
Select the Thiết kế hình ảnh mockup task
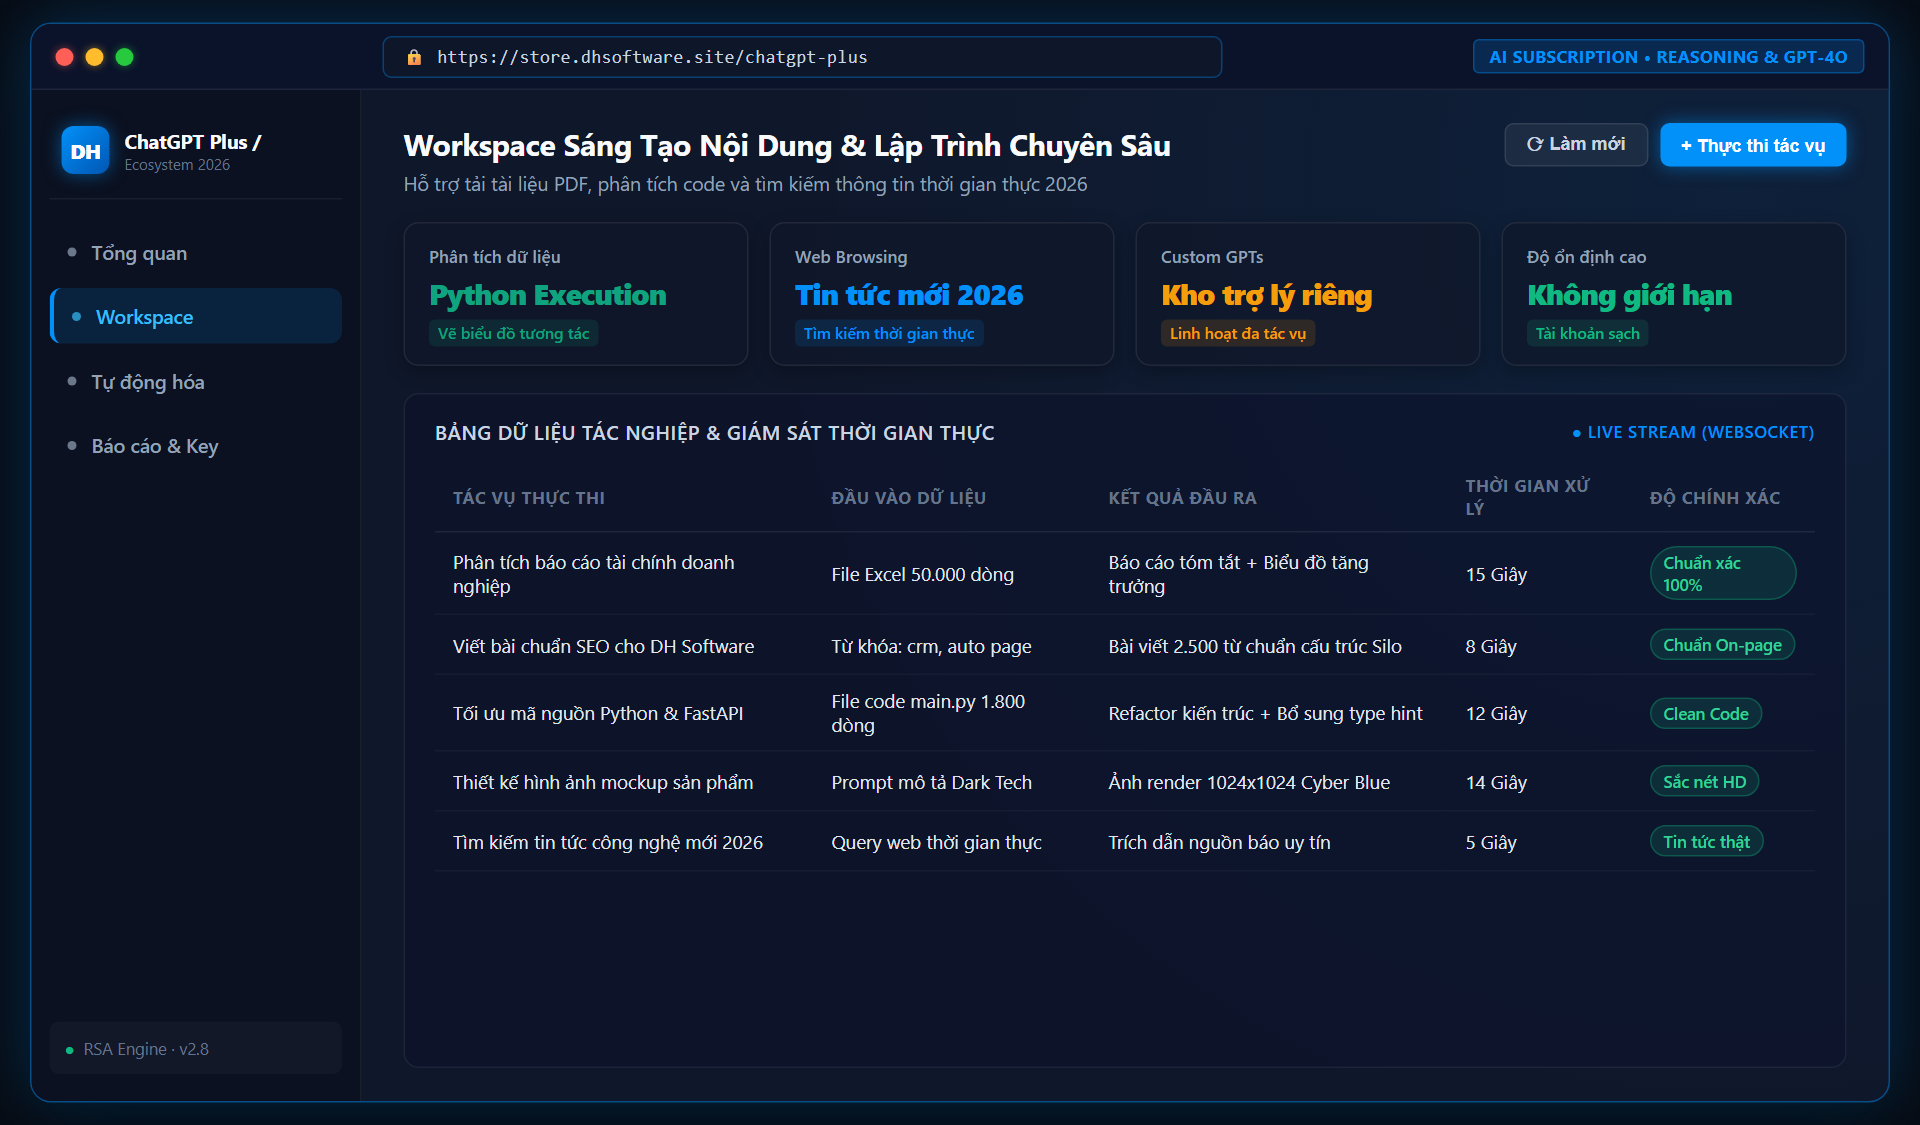coord(1125,782)
